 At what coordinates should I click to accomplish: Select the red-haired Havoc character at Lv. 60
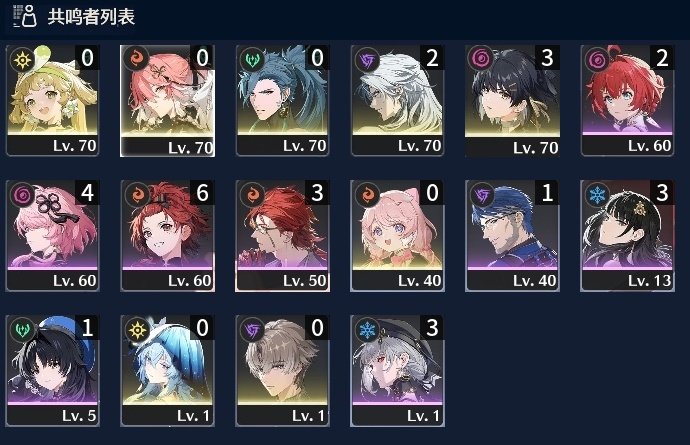tap(627, 101)
